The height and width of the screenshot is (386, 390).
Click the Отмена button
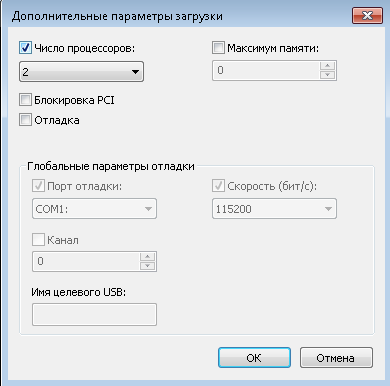(336, 358)
